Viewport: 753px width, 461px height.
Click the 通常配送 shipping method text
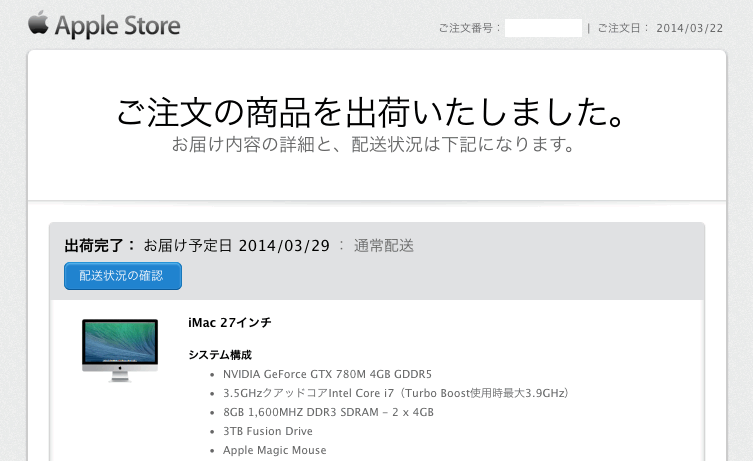[x=384, y=246]
